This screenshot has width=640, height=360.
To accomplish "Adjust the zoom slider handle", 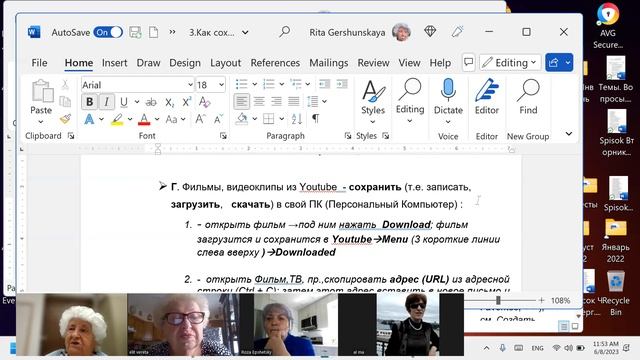I will (498, 300).
